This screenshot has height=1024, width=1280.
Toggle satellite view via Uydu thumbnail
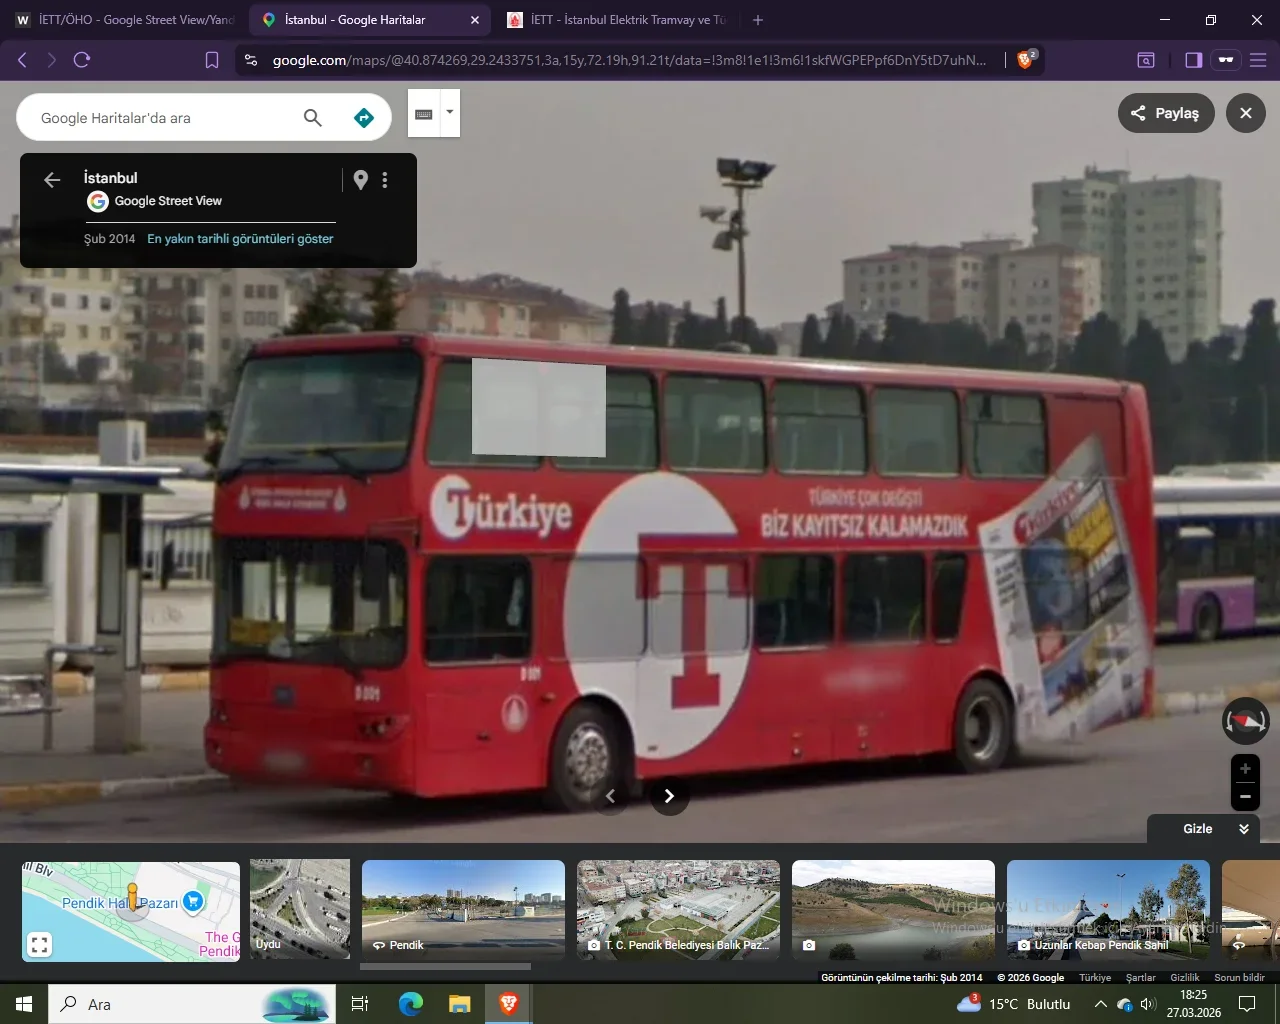point(299,908)
